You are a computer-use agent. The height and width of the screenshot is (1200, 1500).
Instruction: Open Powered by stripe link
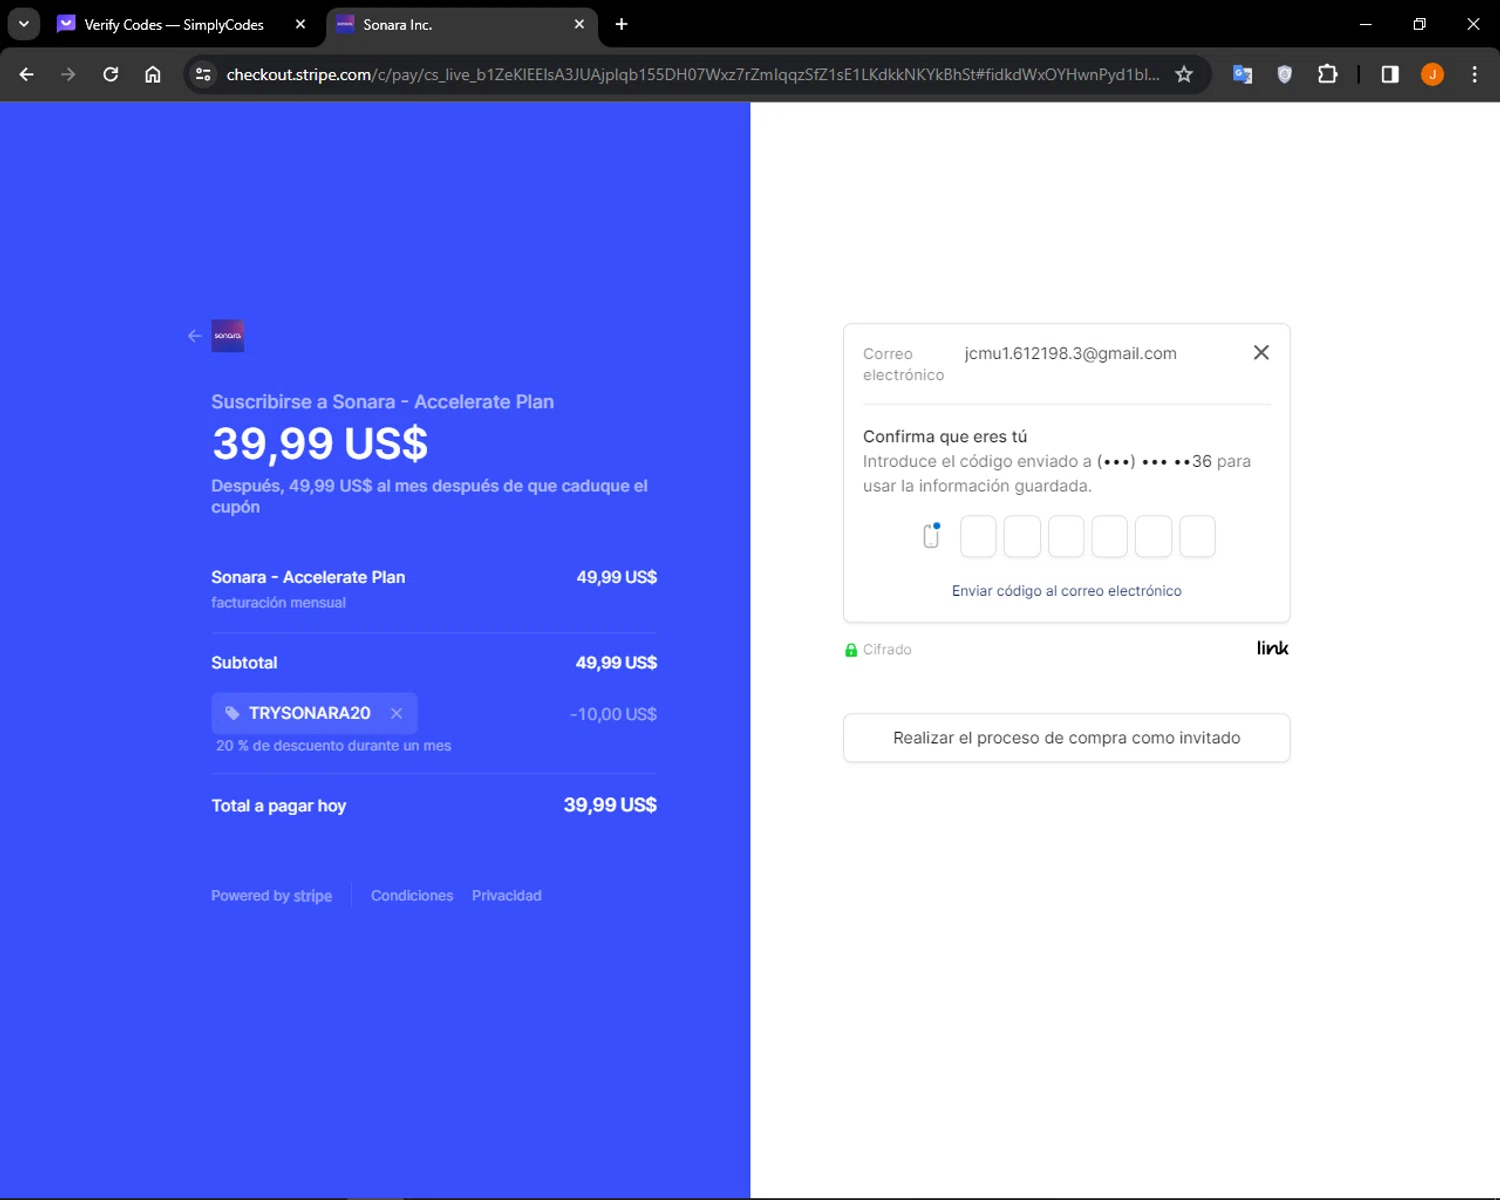(271, 896)
